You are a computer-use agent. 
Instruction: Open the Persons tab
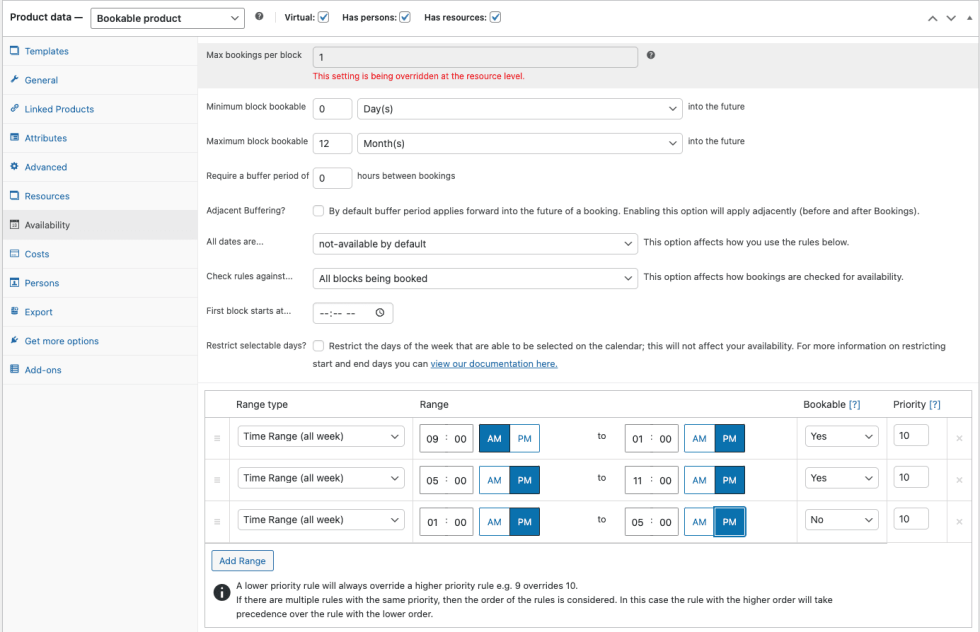(42, 283)
